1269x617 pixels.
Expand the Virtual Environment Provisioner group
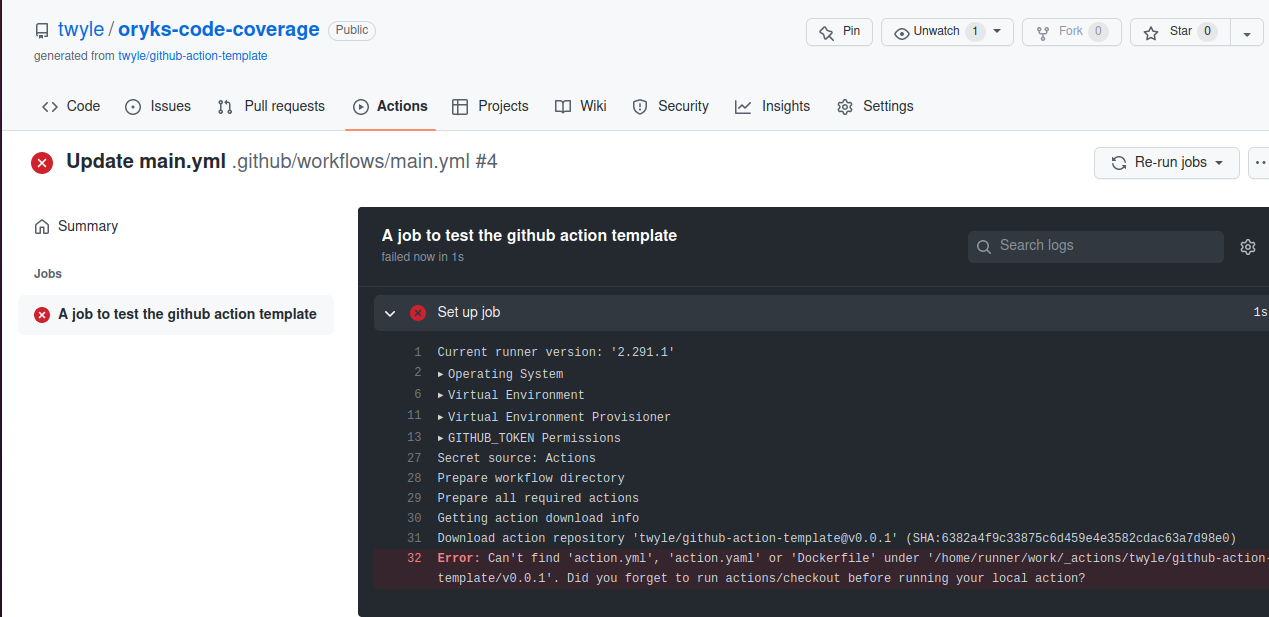(x=554, y=417)
